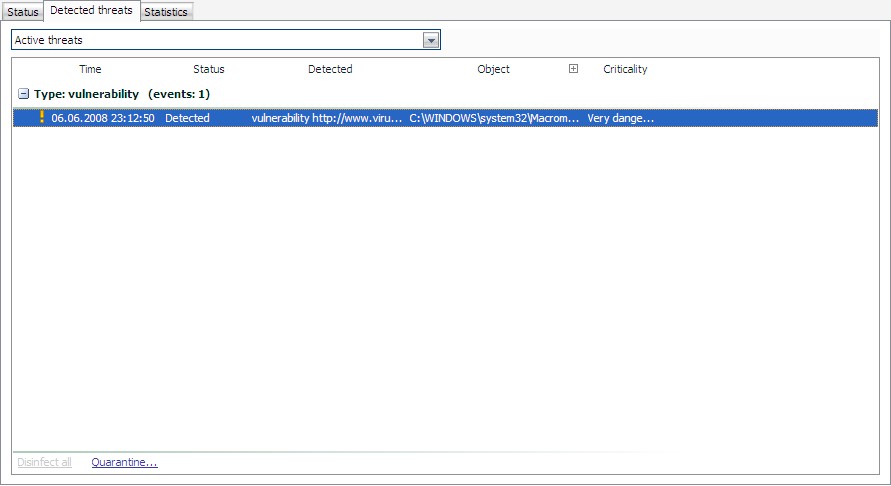Click the yellow exclamation warning icon
891x486 pixels.
[41, 117]
